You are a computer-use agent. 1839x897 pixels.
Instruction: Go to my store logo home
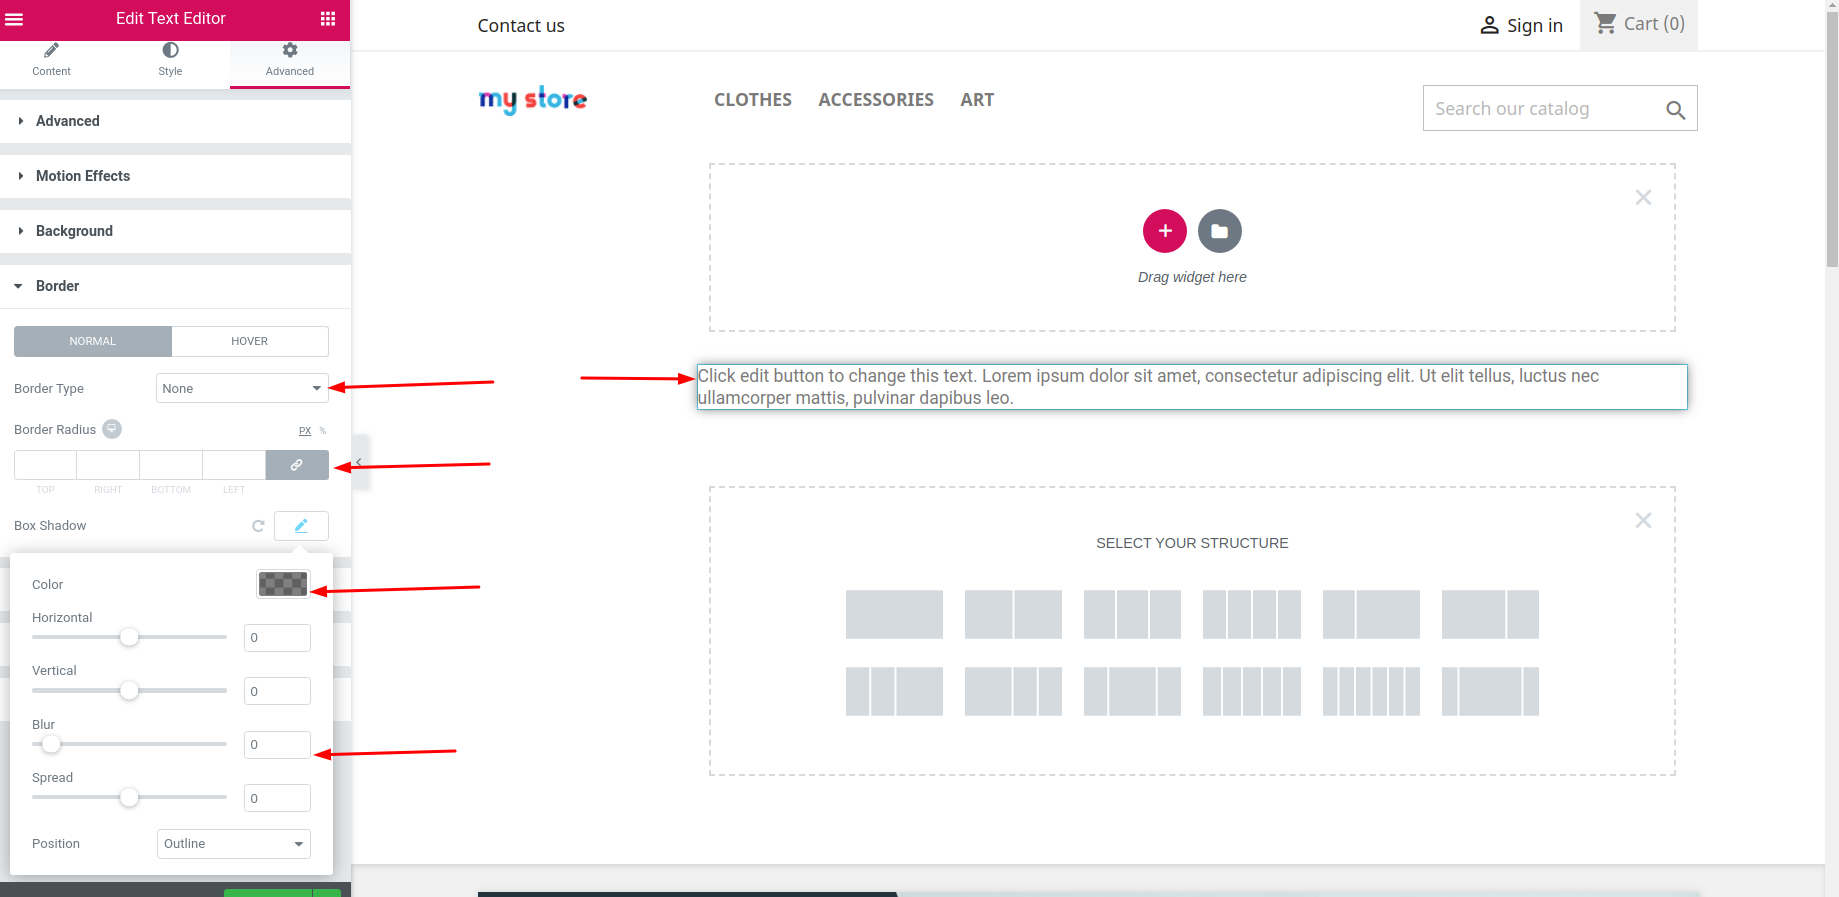[x=533, y=99]
